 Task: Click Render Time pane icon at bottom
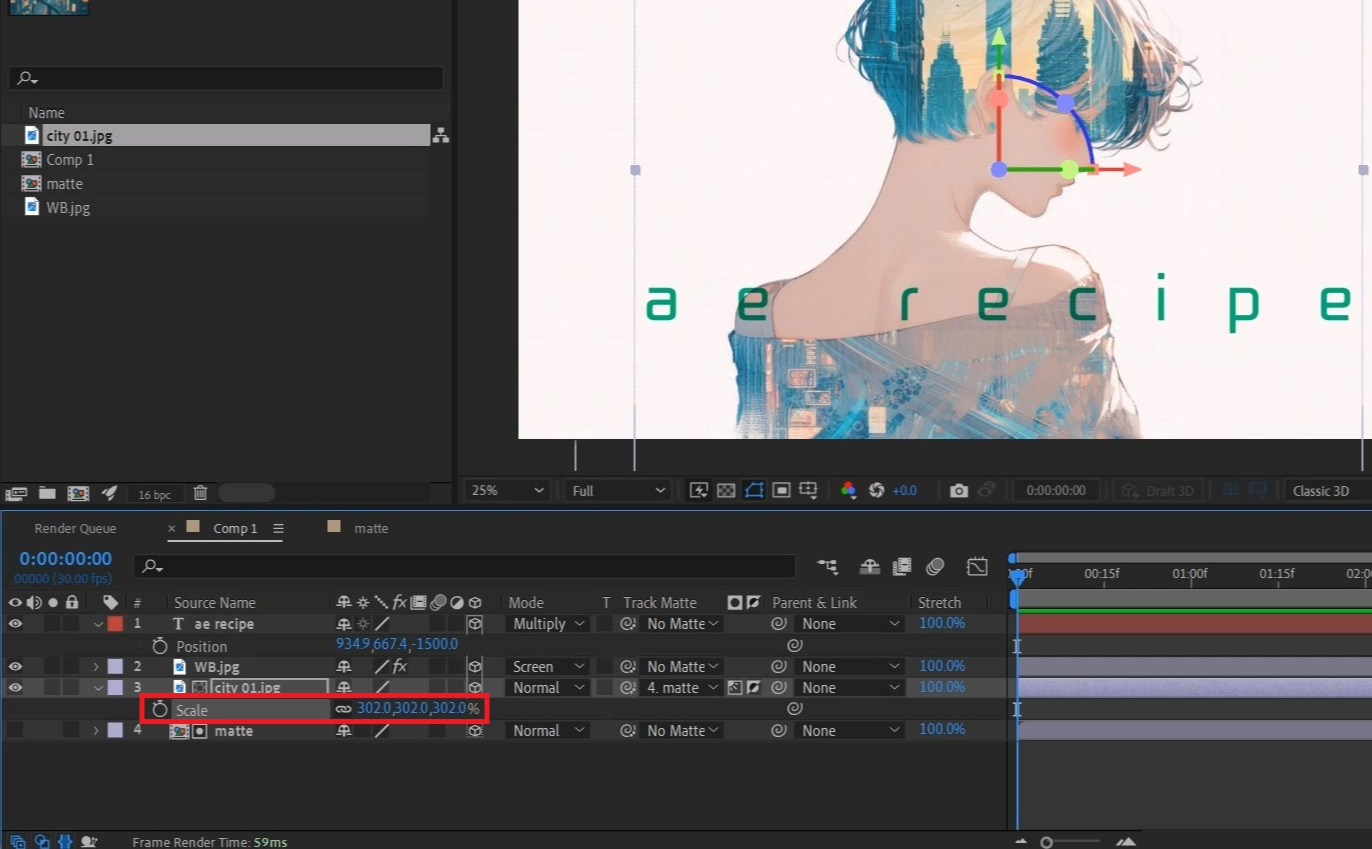(x=89, y=842)
